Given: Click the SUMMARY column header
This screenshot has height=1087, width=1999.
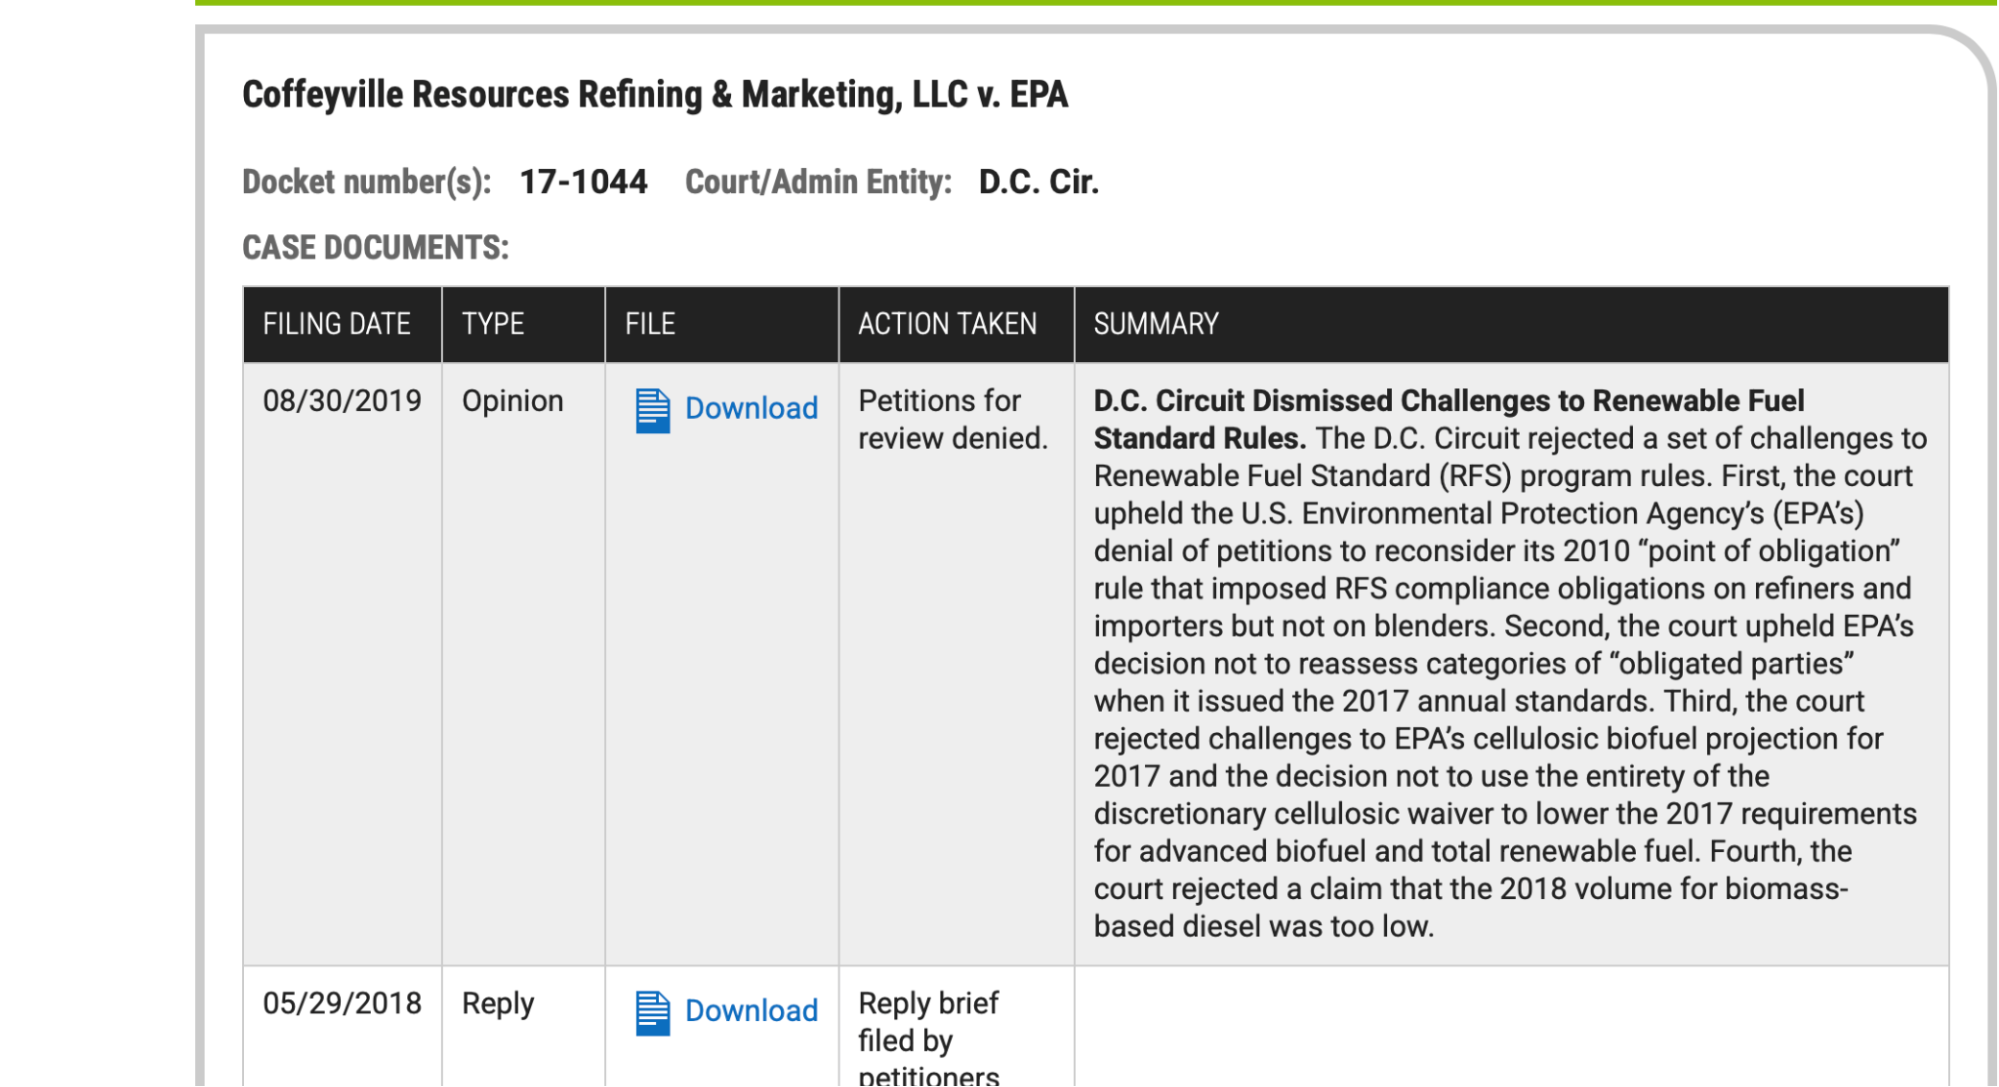Looking at the screenshot, I should (x=1155, y=324).
